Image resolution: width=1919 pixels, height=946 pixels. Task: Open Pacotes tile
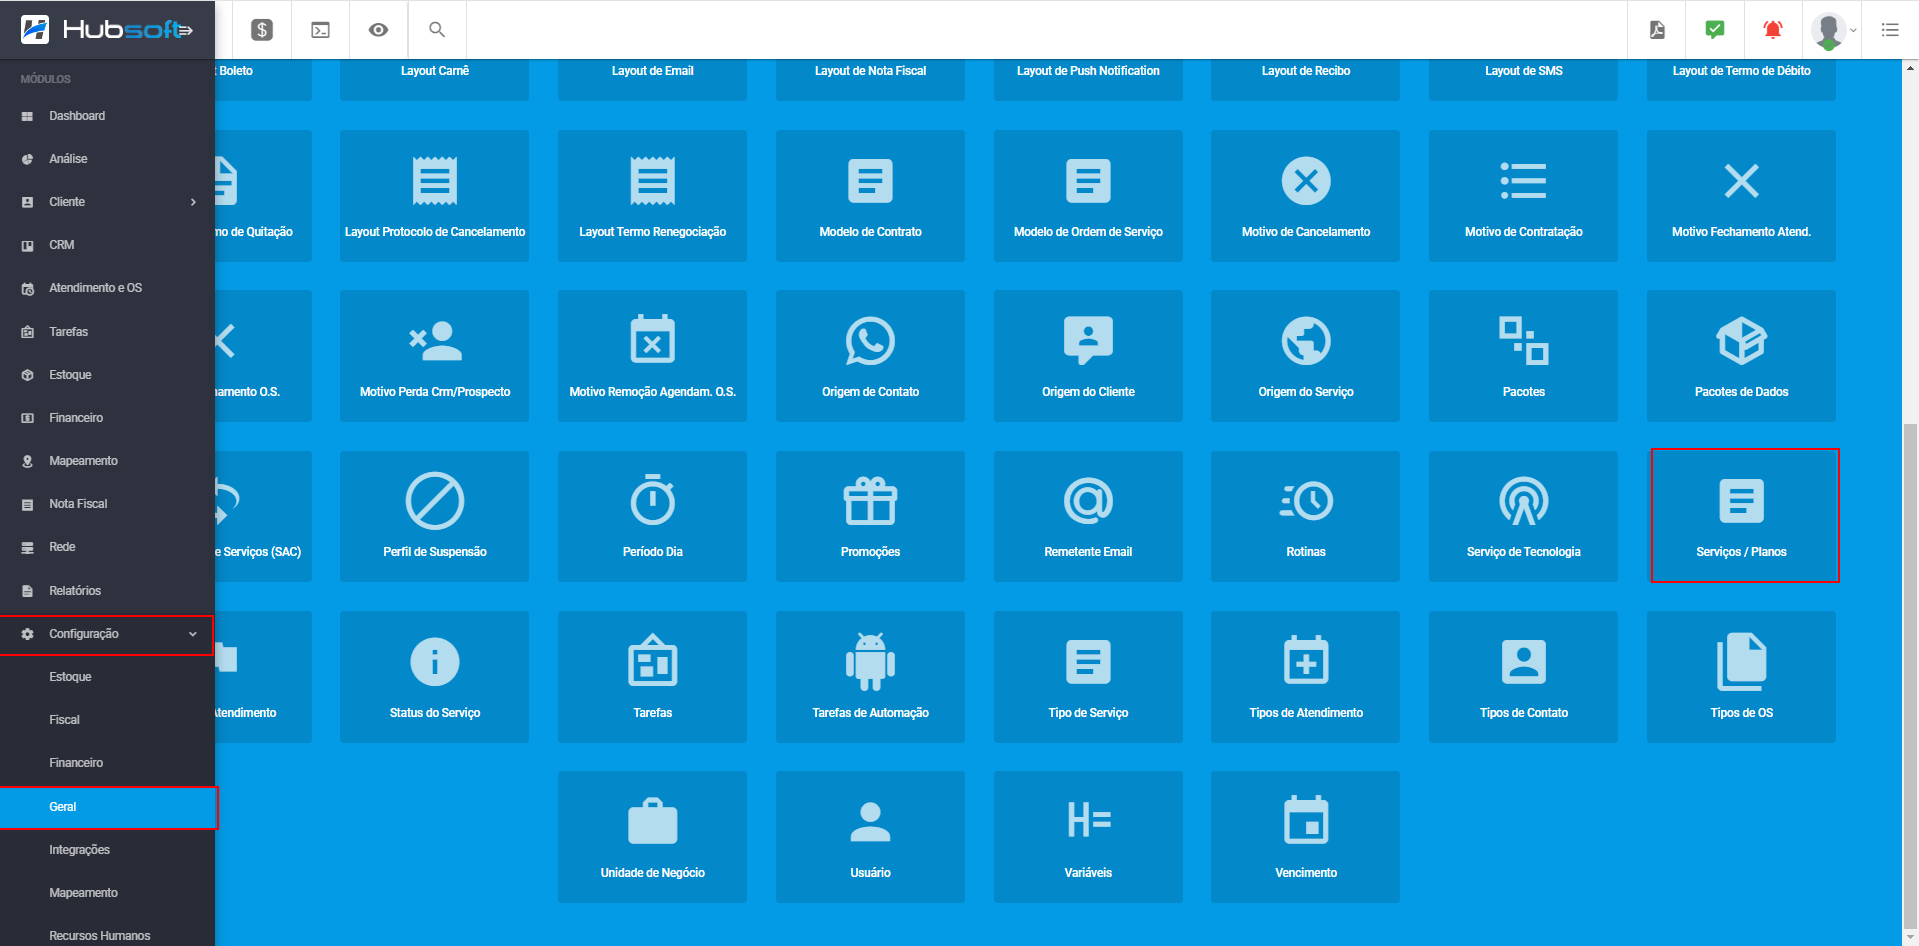point(1524,356)
